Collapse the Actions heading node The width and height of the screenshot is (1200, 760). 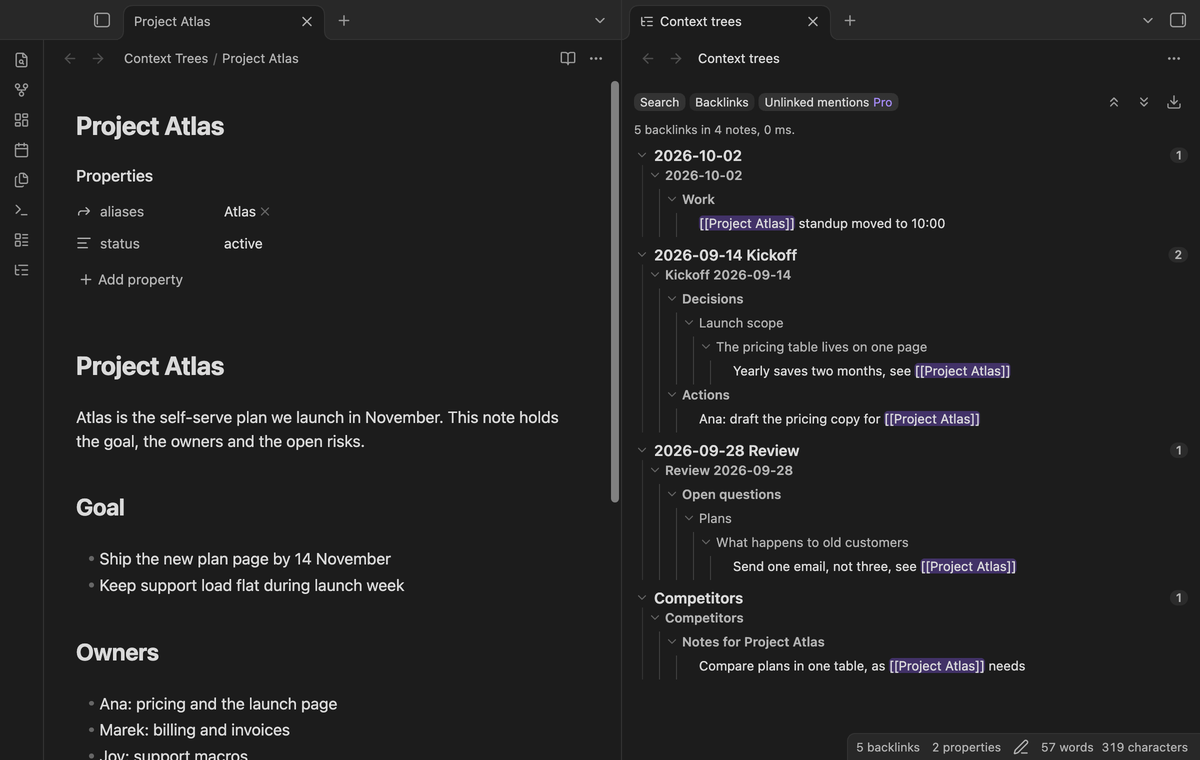(672, 395)
